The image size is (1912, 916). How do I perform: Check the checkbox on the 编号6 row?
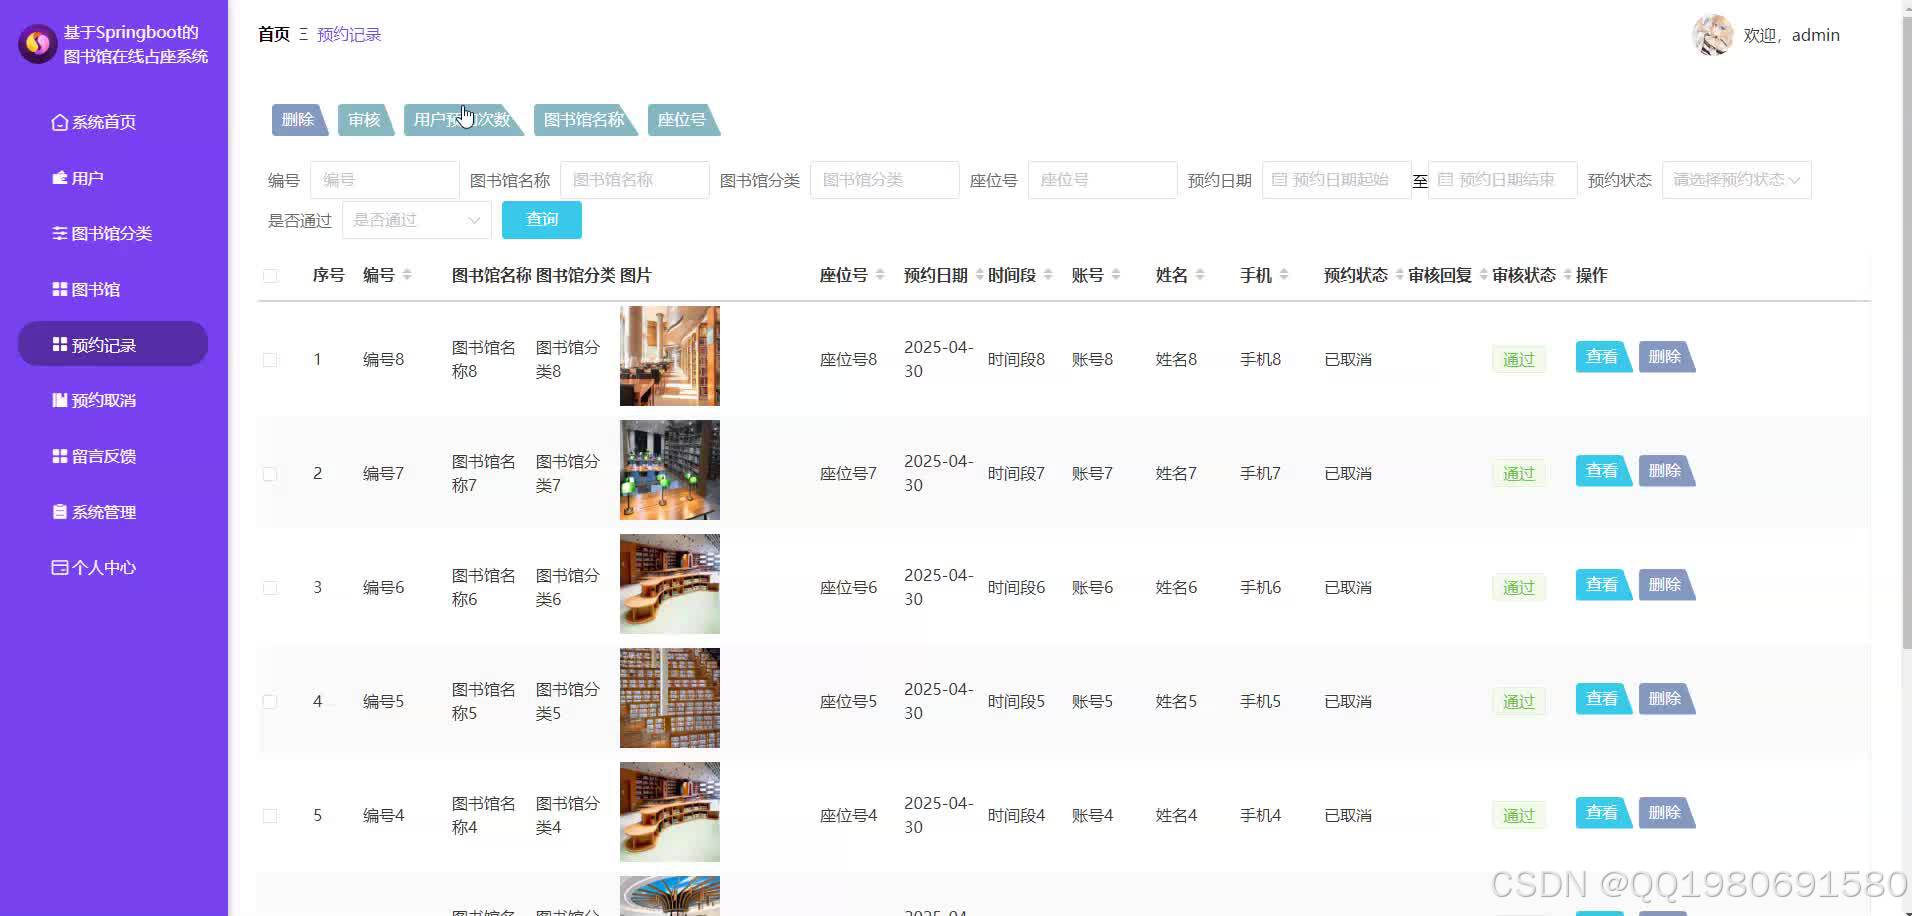(x=269, y=587)
